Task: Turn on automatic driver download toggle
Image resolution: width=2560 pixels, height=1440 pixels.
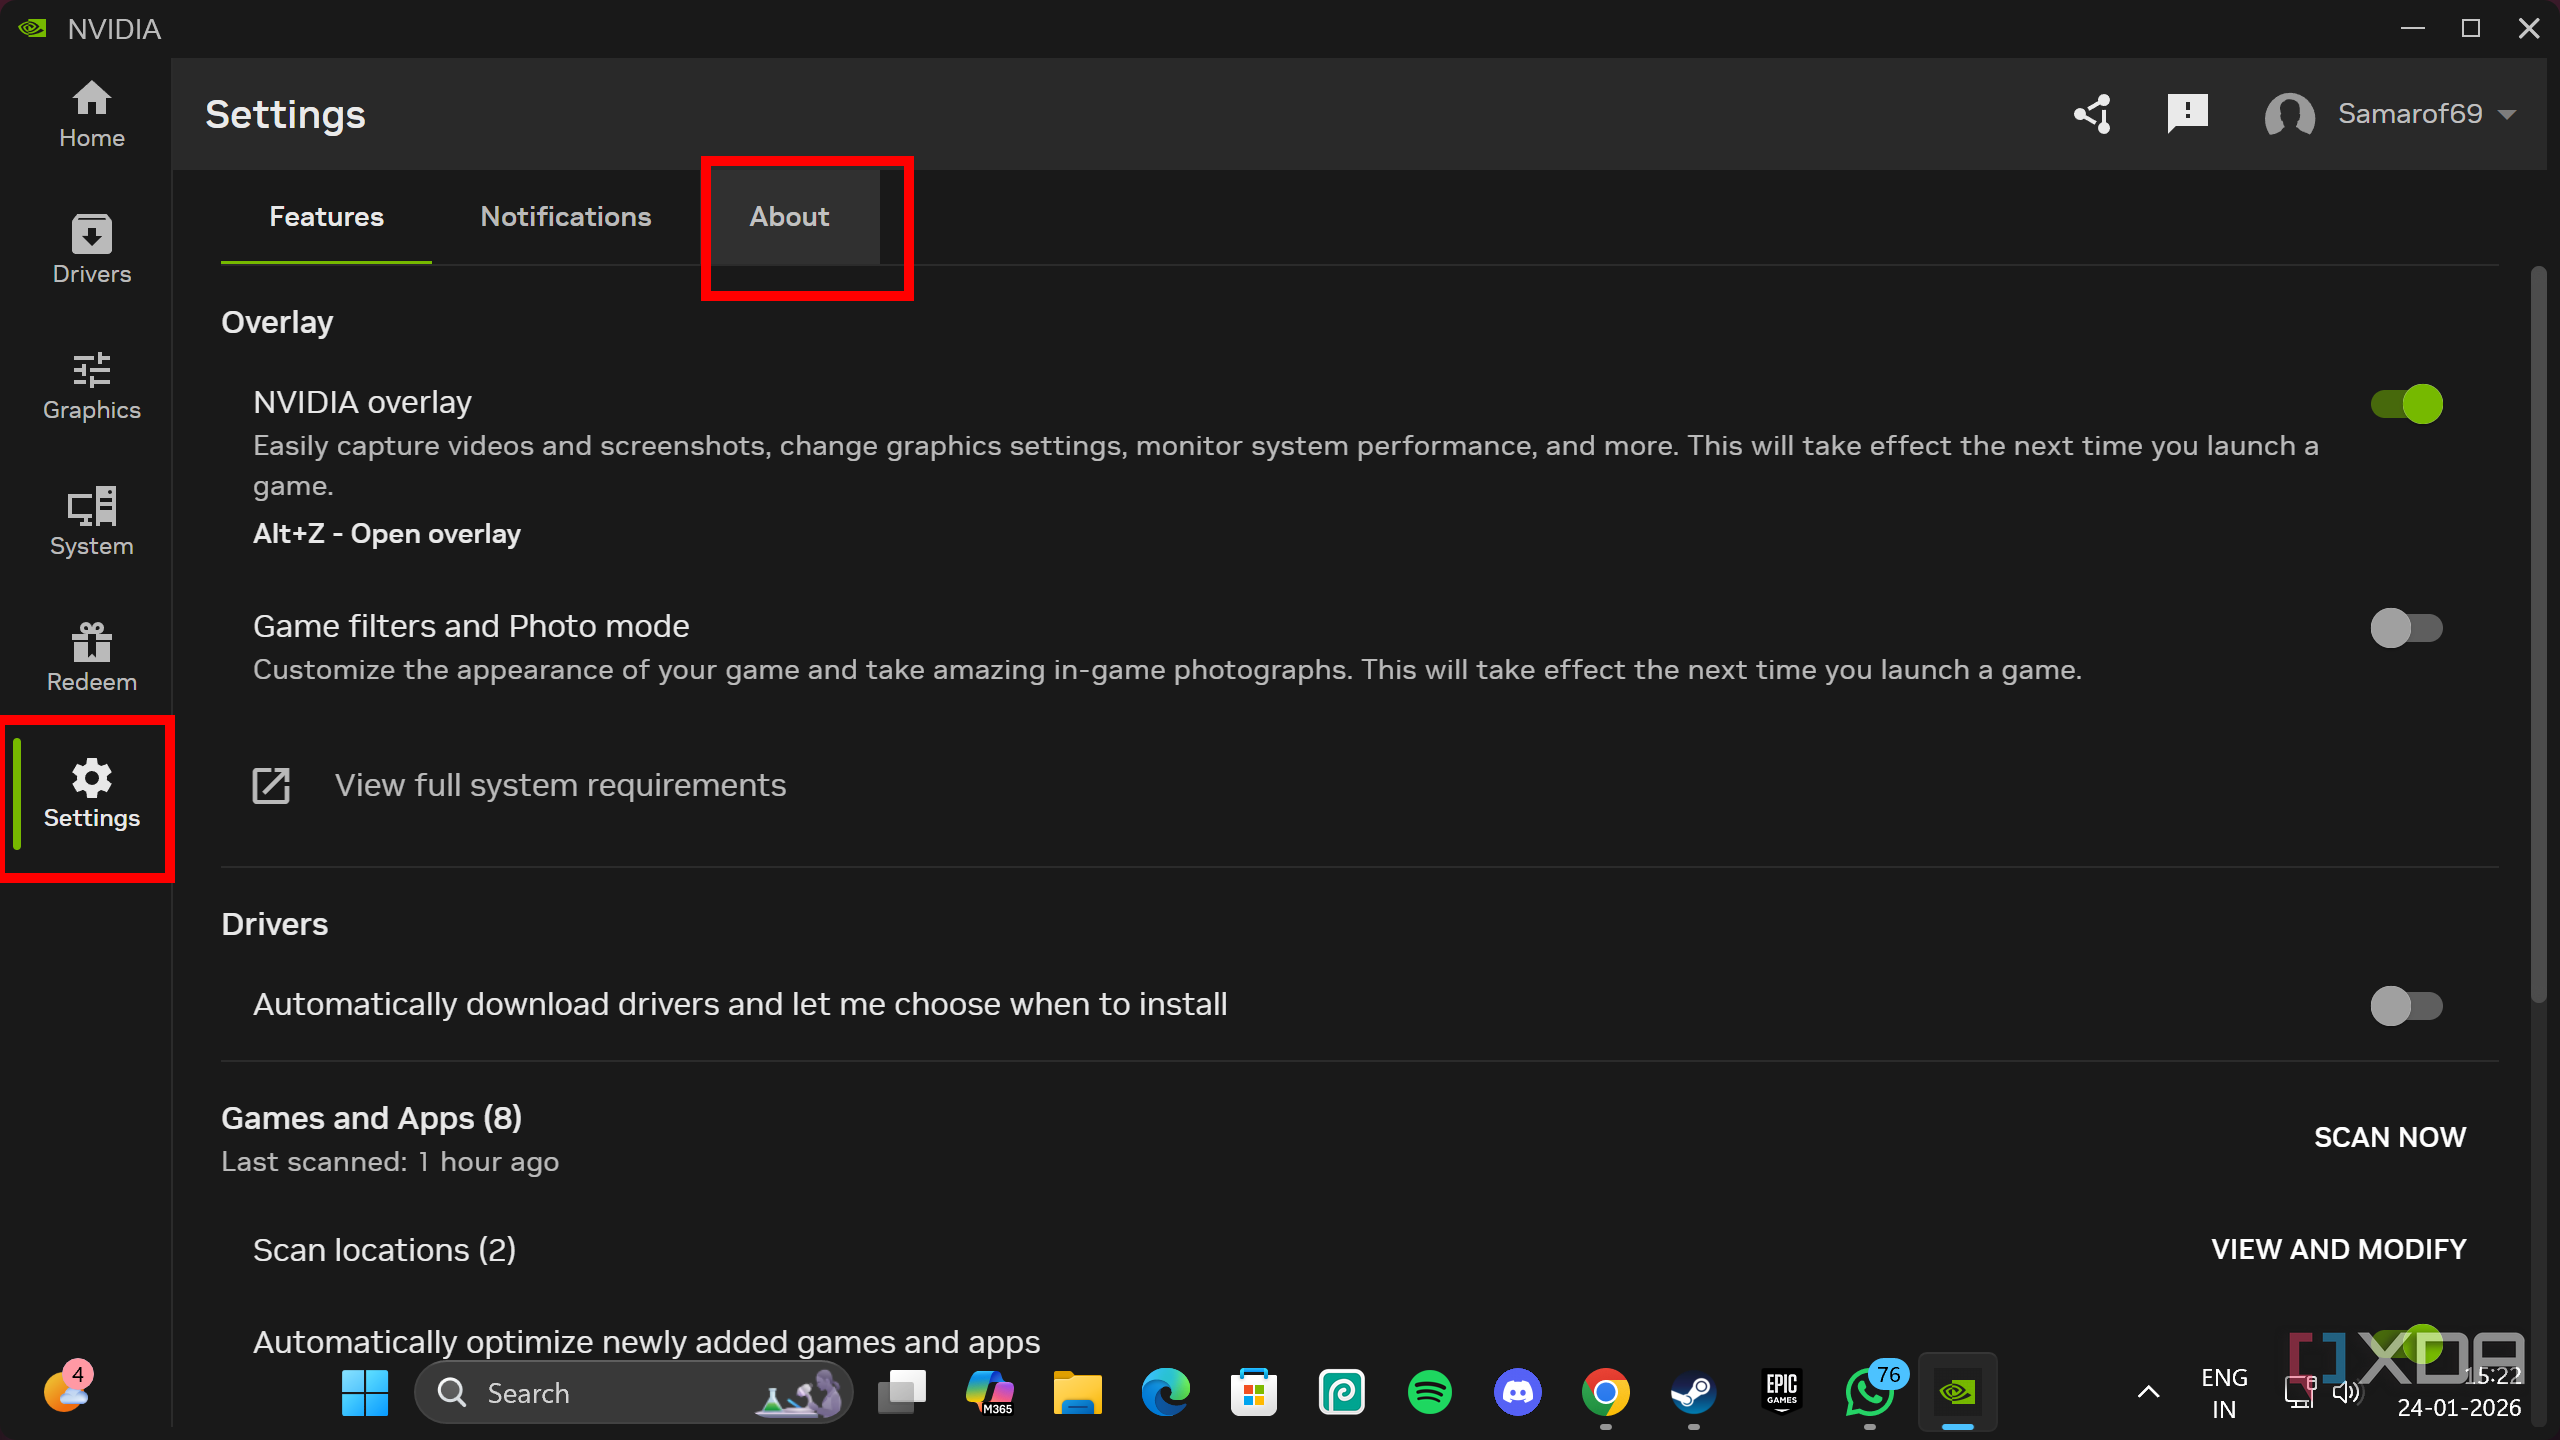Action: [2406, 1005]
